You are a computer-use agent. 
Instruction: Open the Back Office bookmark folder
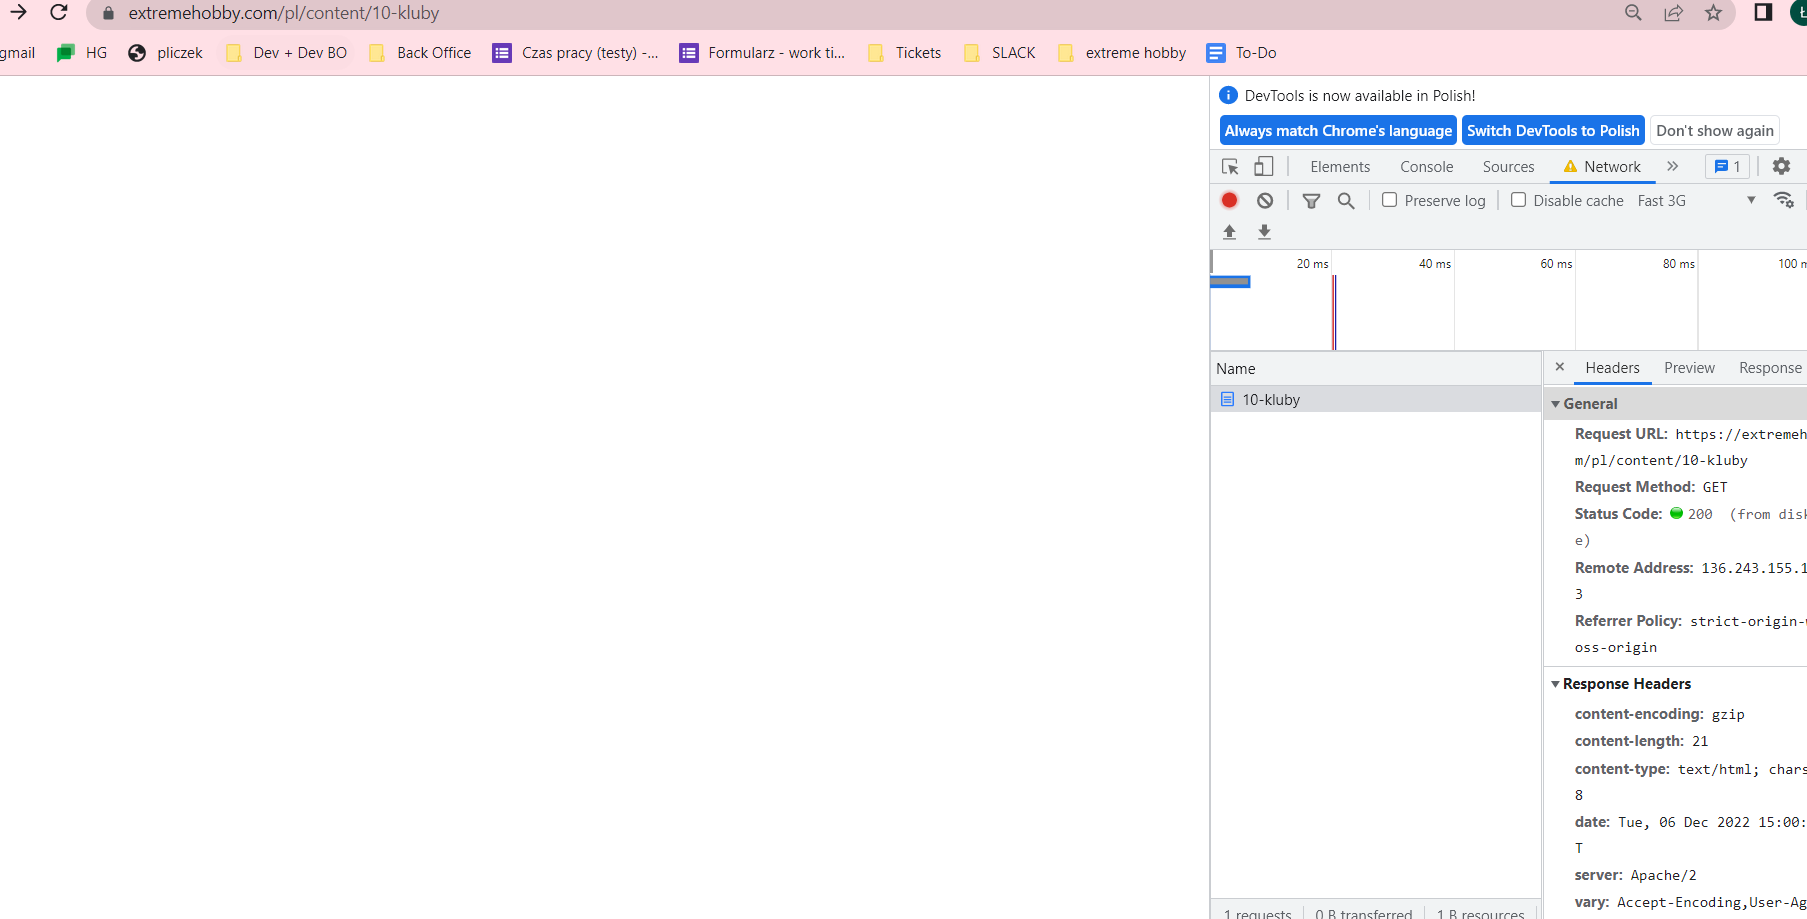tap(420, 53)
